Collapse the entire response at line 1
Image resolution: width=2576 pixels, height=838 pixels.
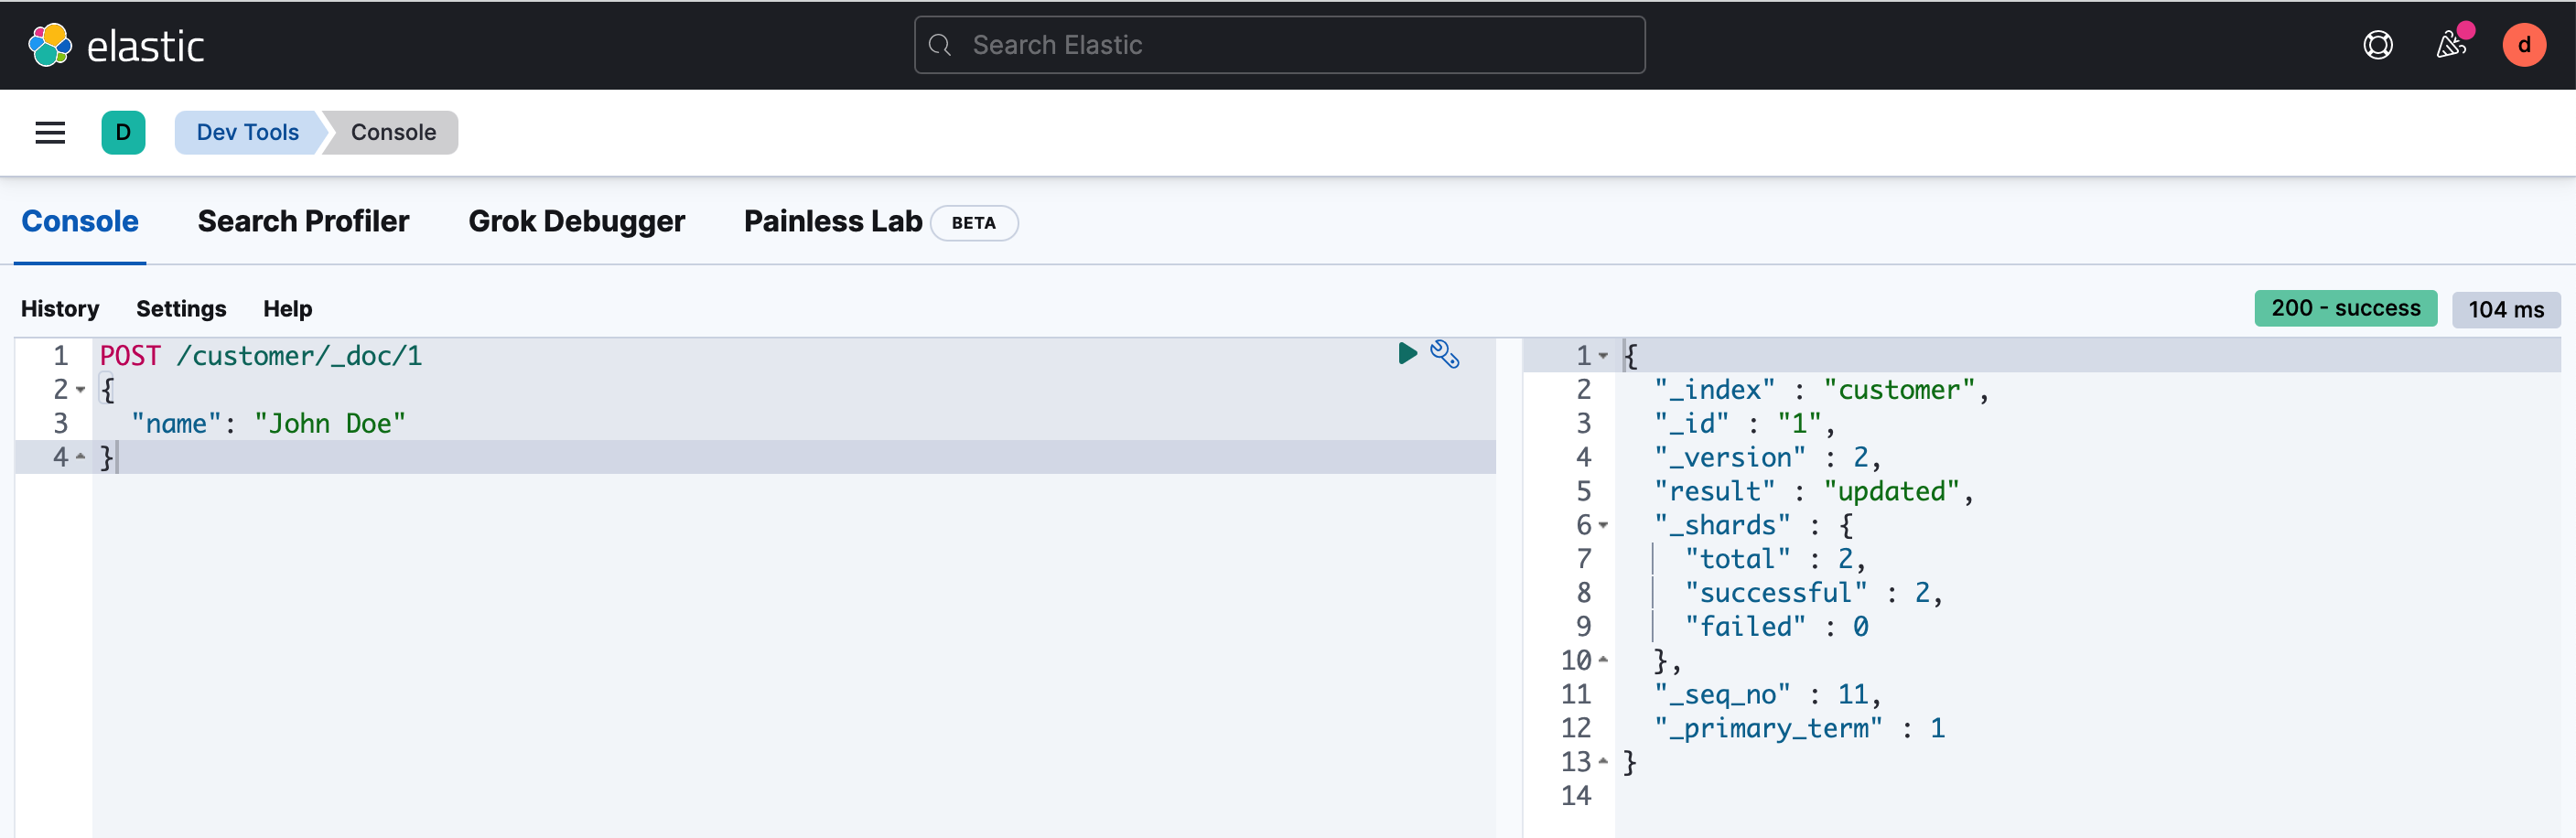tap(1604, 355)
